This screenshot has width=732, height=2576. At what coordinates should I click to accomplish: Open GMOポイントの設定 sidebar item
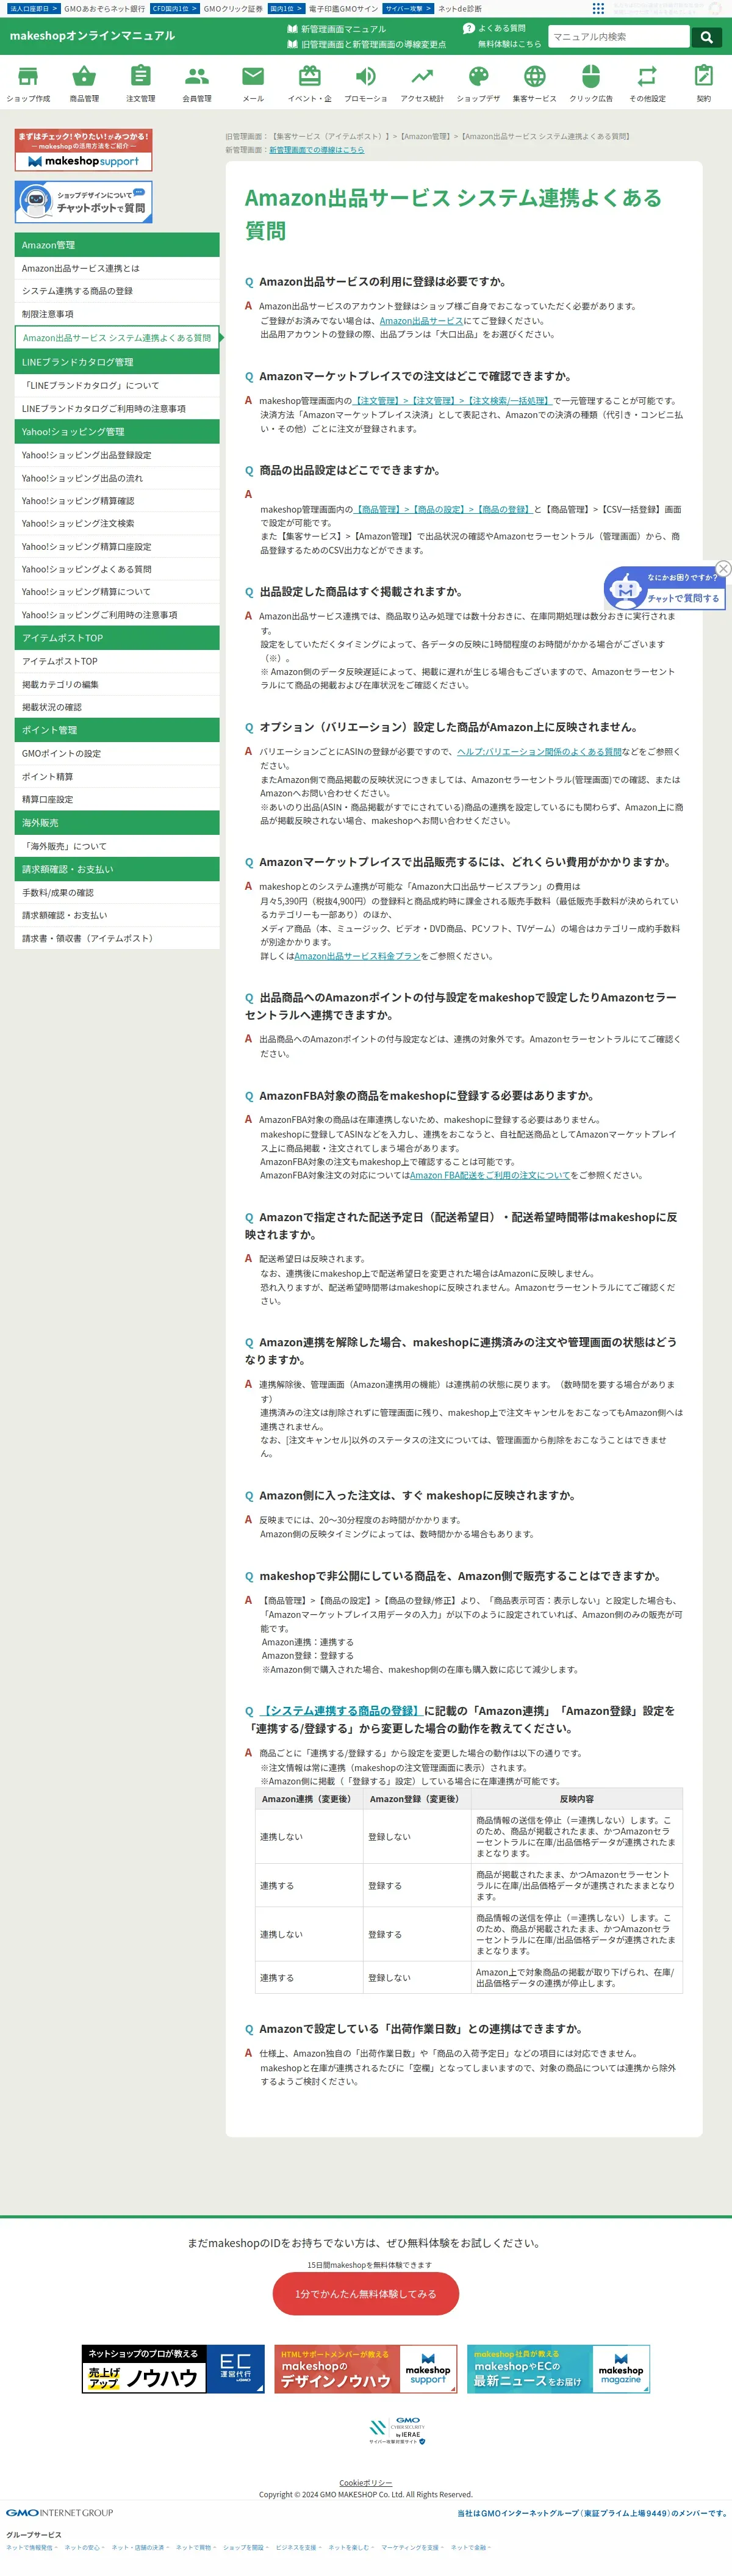(117, 754)
